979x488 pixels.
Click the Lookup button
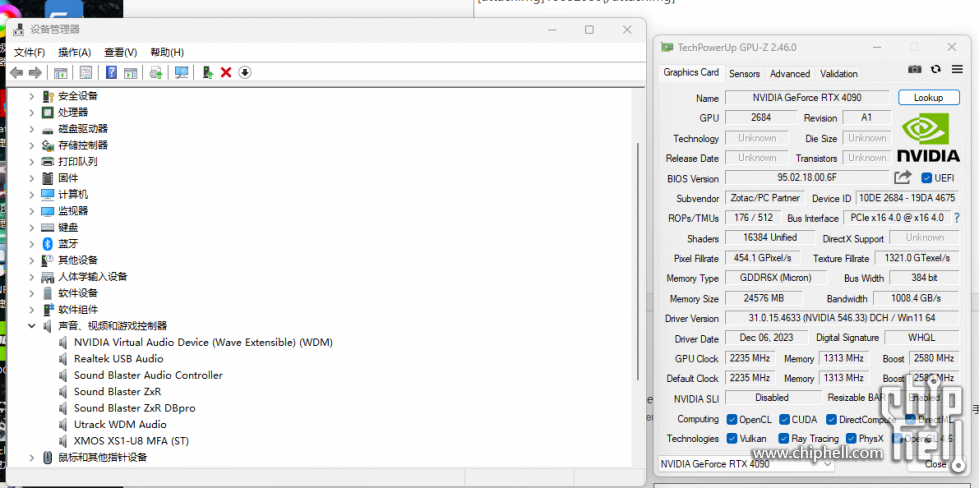click(x=928, y=97)
